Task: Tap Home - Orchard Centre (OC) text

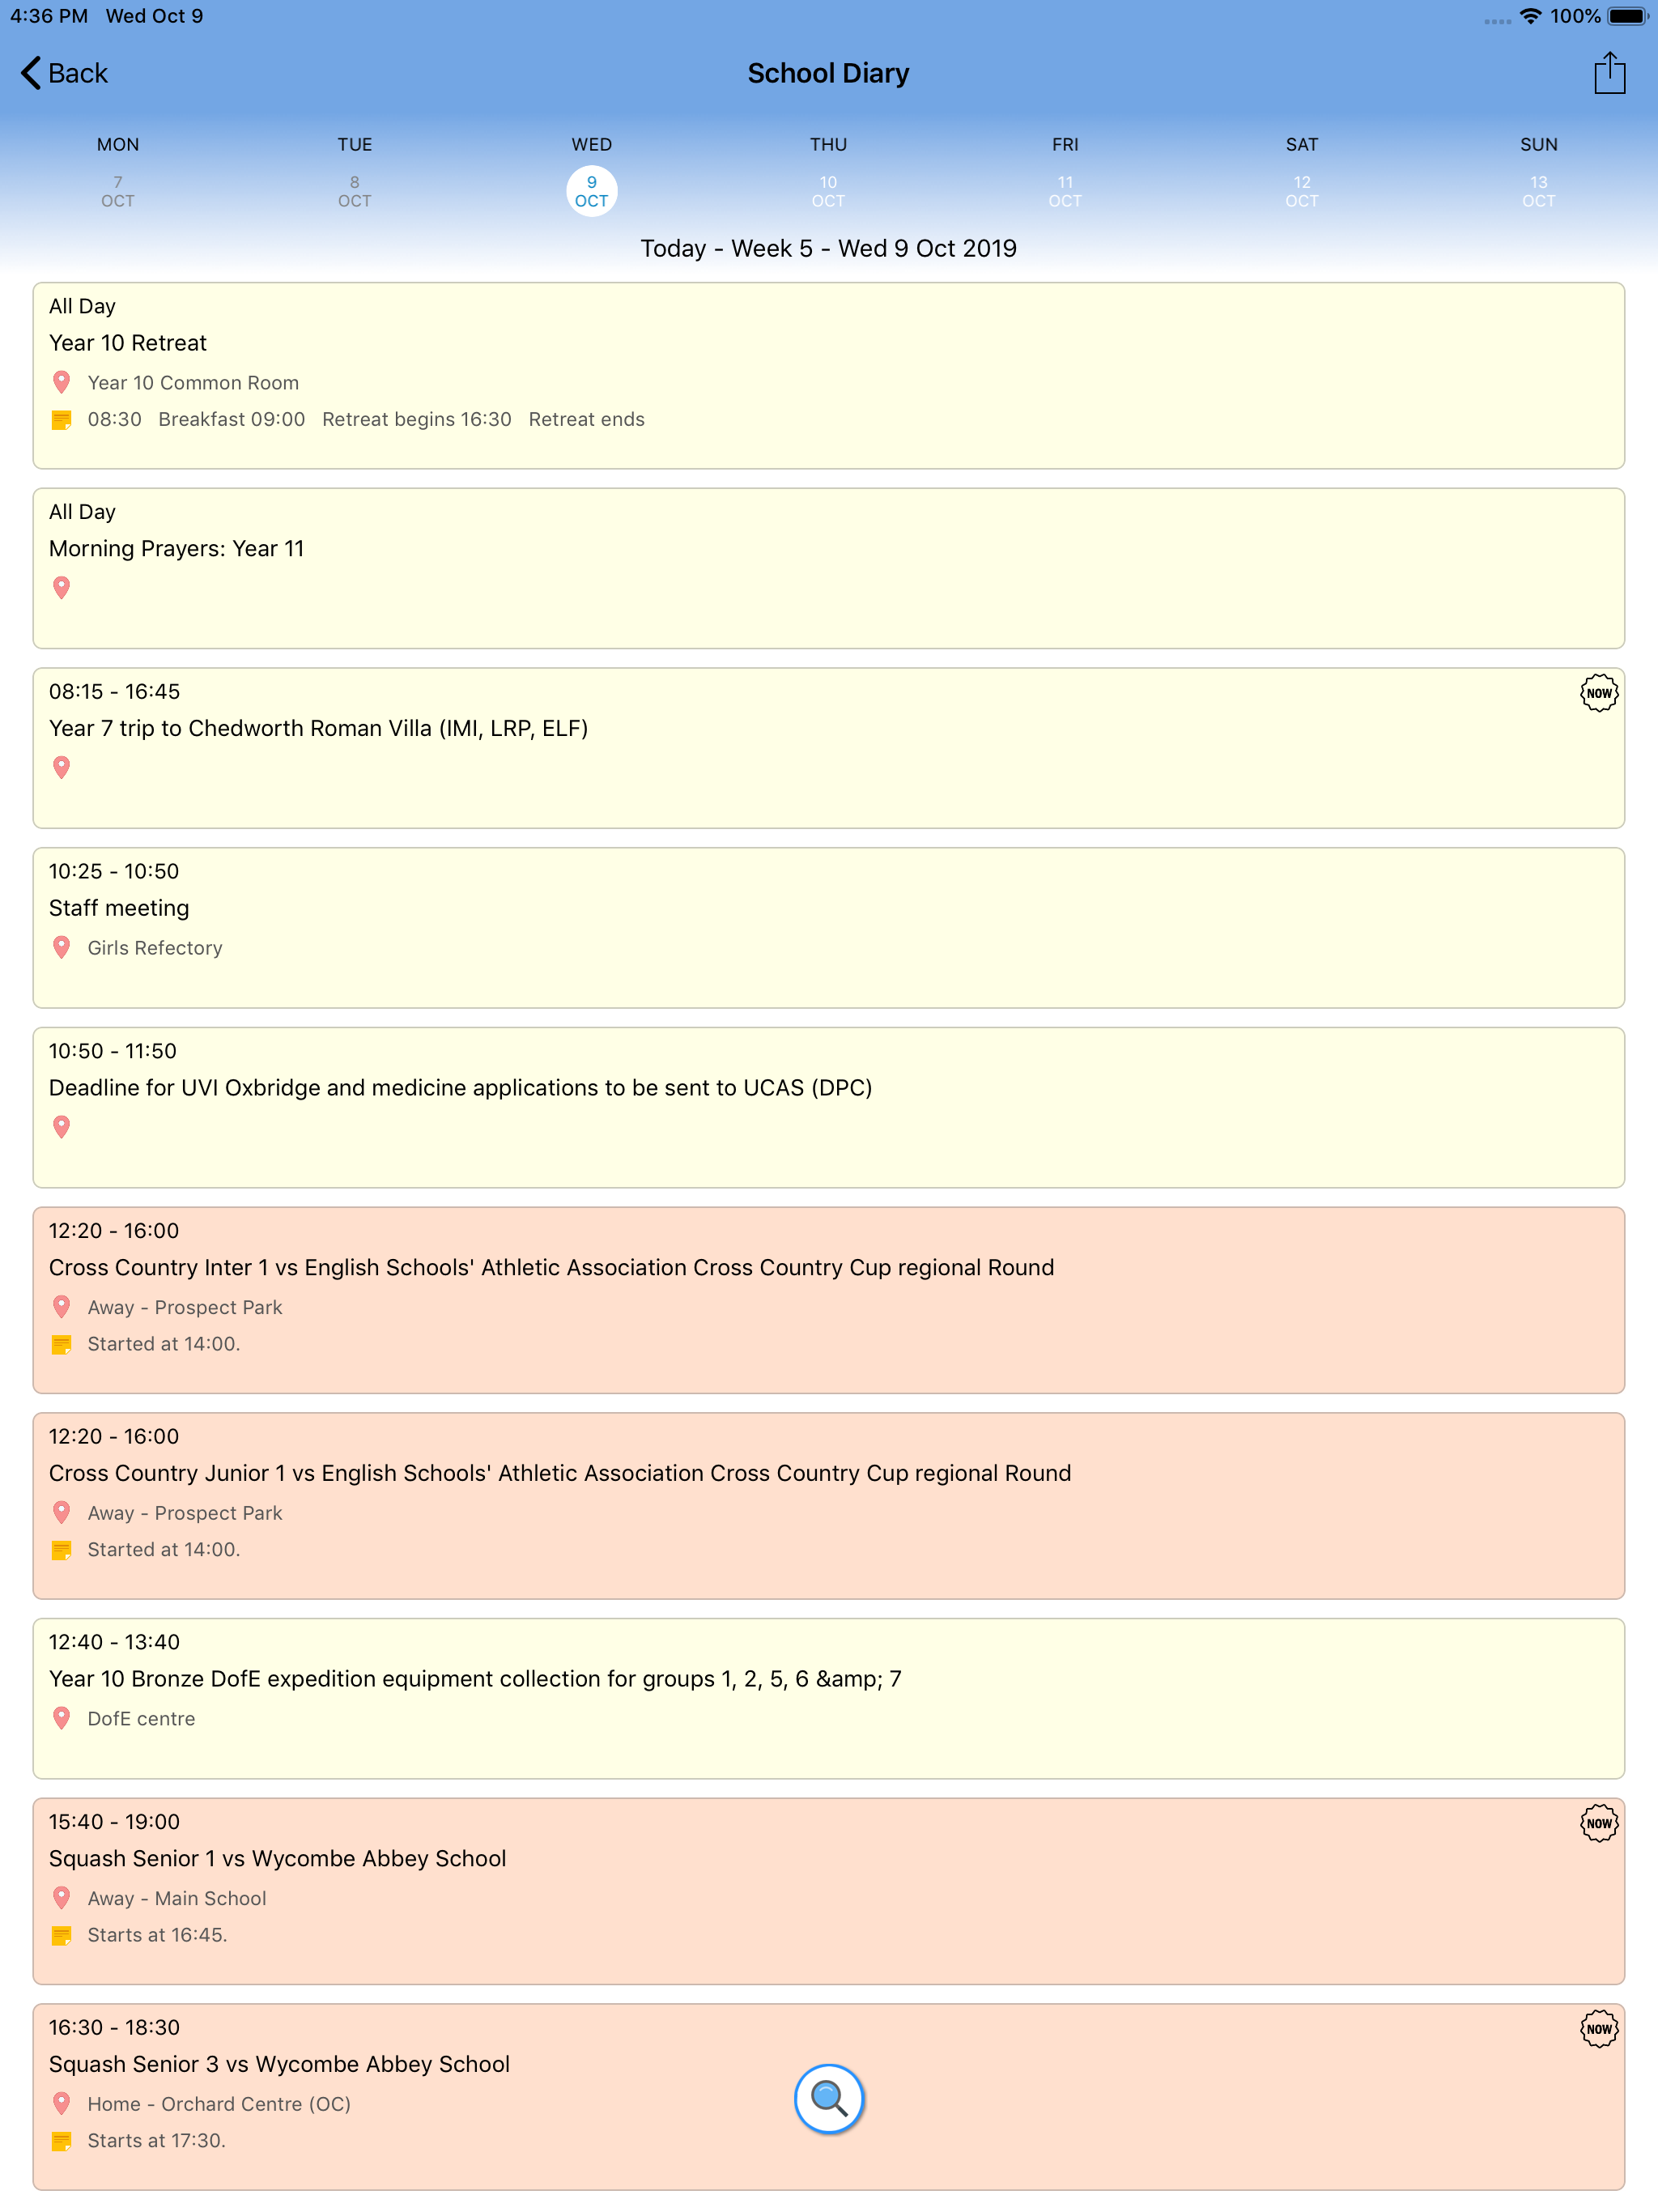Action: click(219, 2103)
